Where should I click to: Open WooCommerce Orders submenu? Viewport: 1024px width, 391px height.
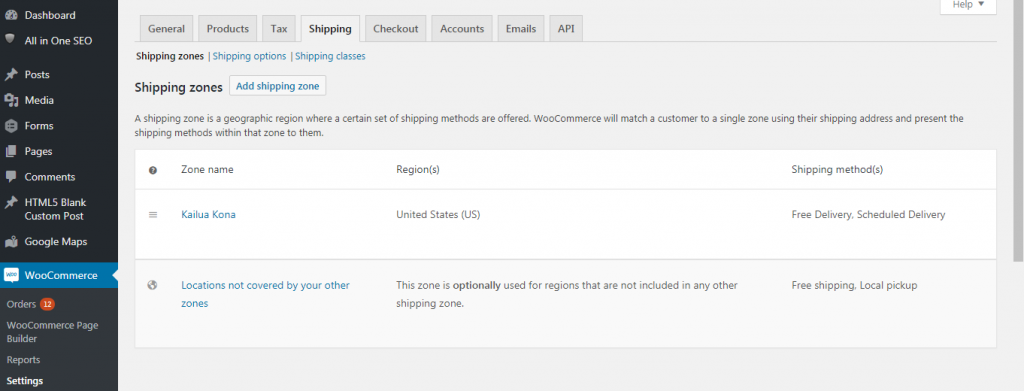[x=21, y=304]
